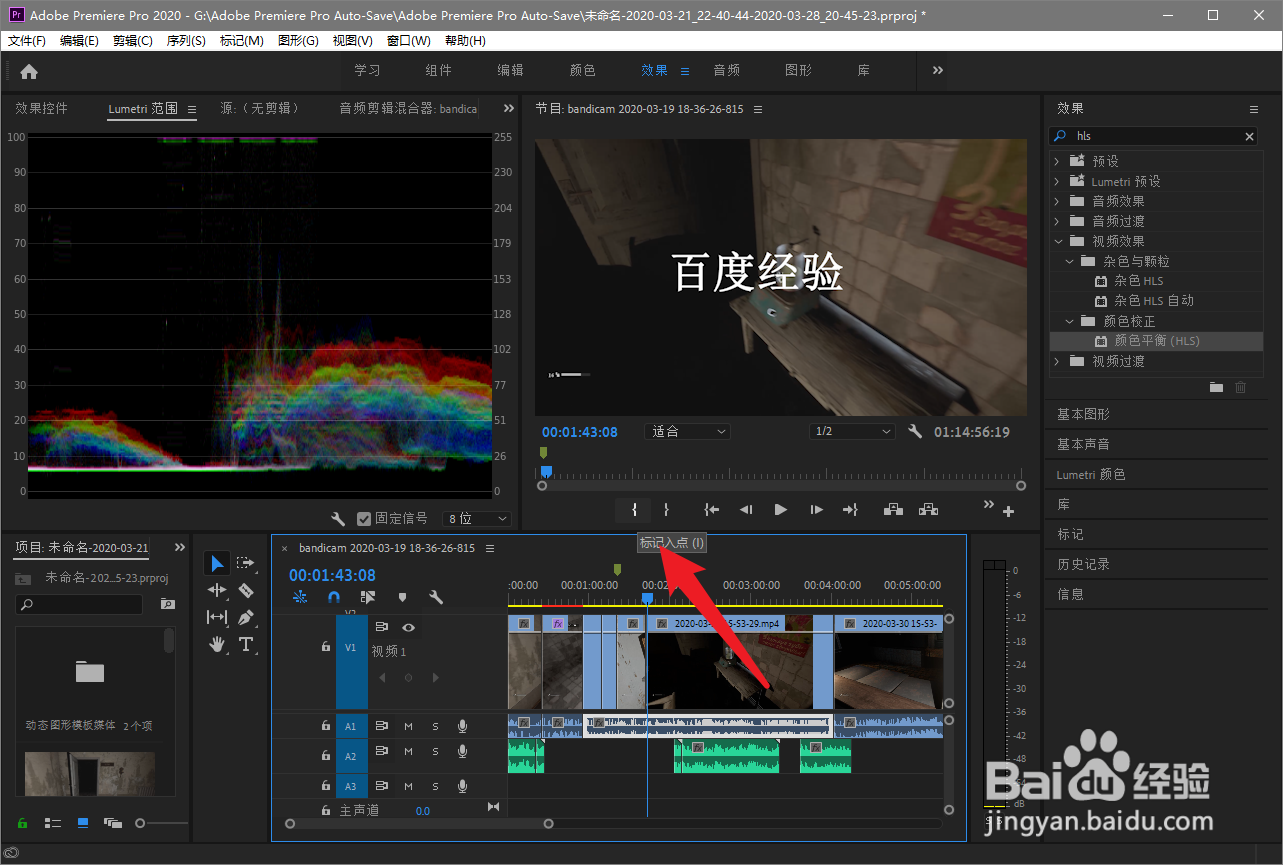Select the Pen tool
Viewport: 1283px width, 865px height.
pyautogui.click(x=246, y=617)
